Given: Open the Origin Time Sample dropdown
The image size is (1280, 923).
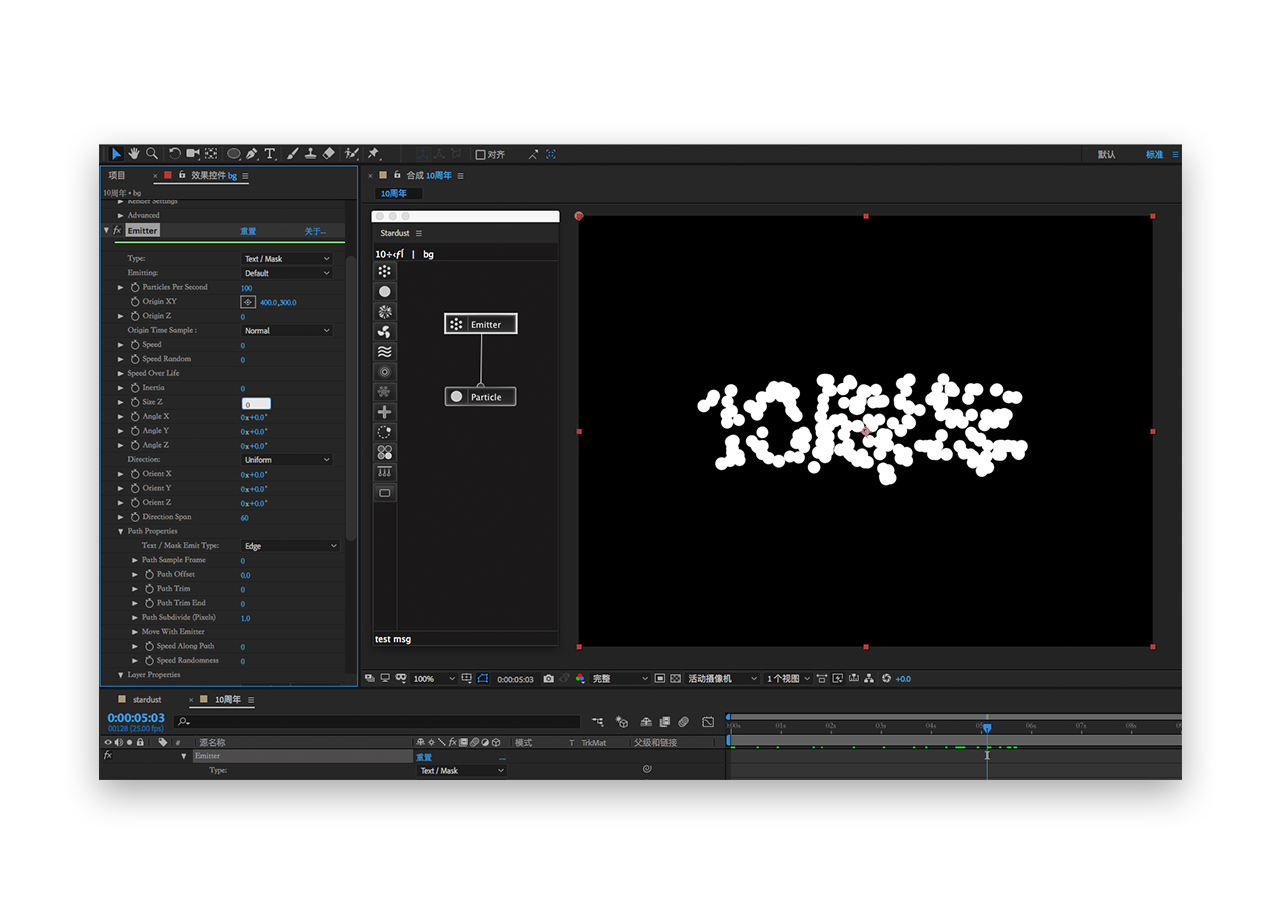Looking at the screenshot, I should pyautogui.click(x=287, y=330).
